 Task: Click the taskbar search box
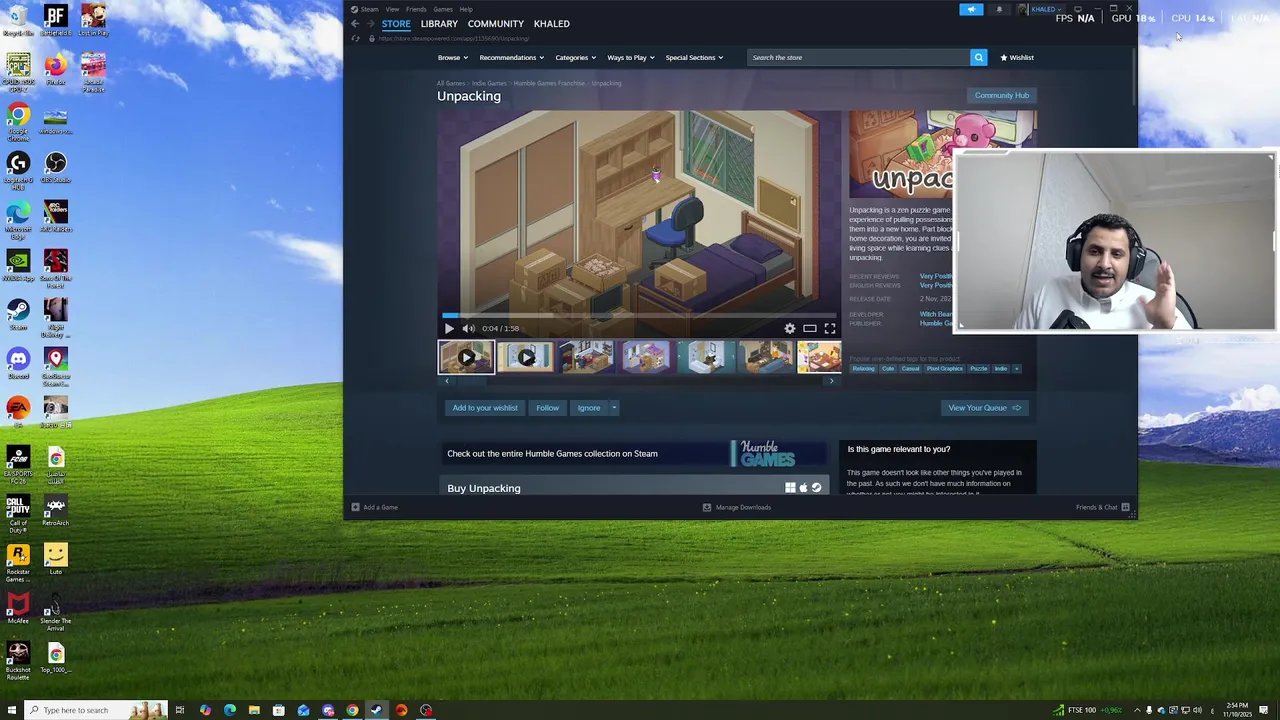pyautogui.click(x=95, y=710)
